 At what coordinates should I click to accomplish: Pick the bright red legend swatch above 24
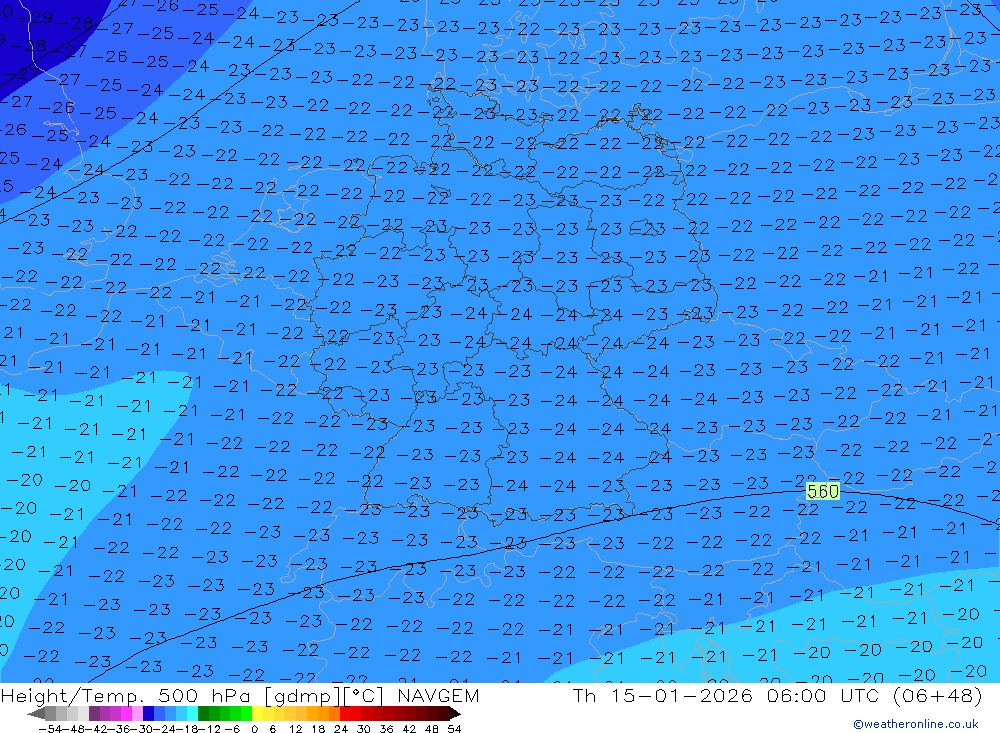pos(344,713)
